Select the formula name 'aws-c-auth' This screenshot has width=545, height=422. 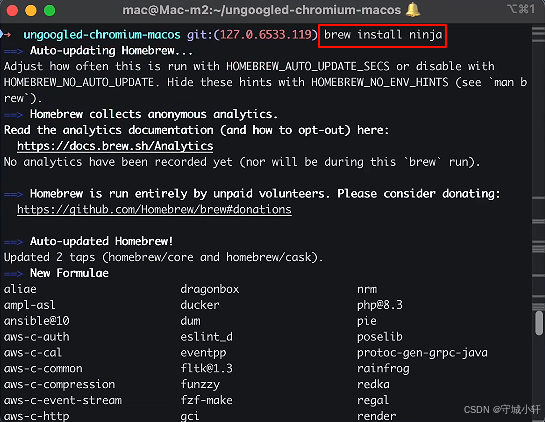pyautogui.click(x=36, y=337)
